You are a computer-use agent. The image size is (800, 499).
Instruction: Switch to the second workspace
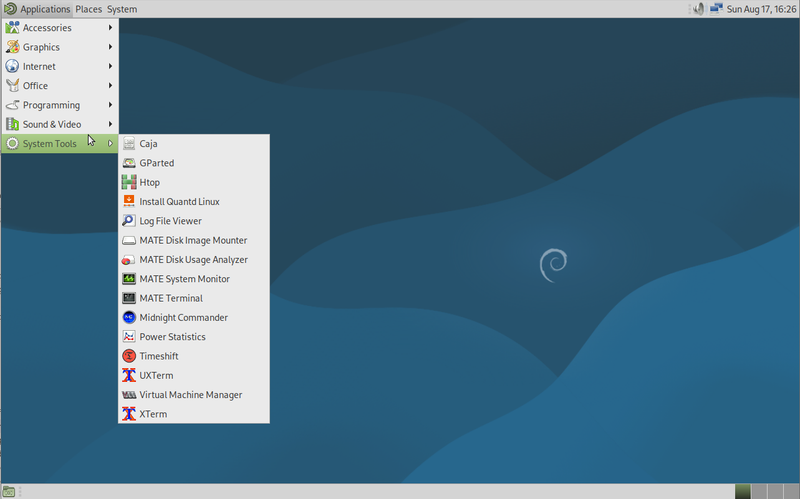coord(759,491)
